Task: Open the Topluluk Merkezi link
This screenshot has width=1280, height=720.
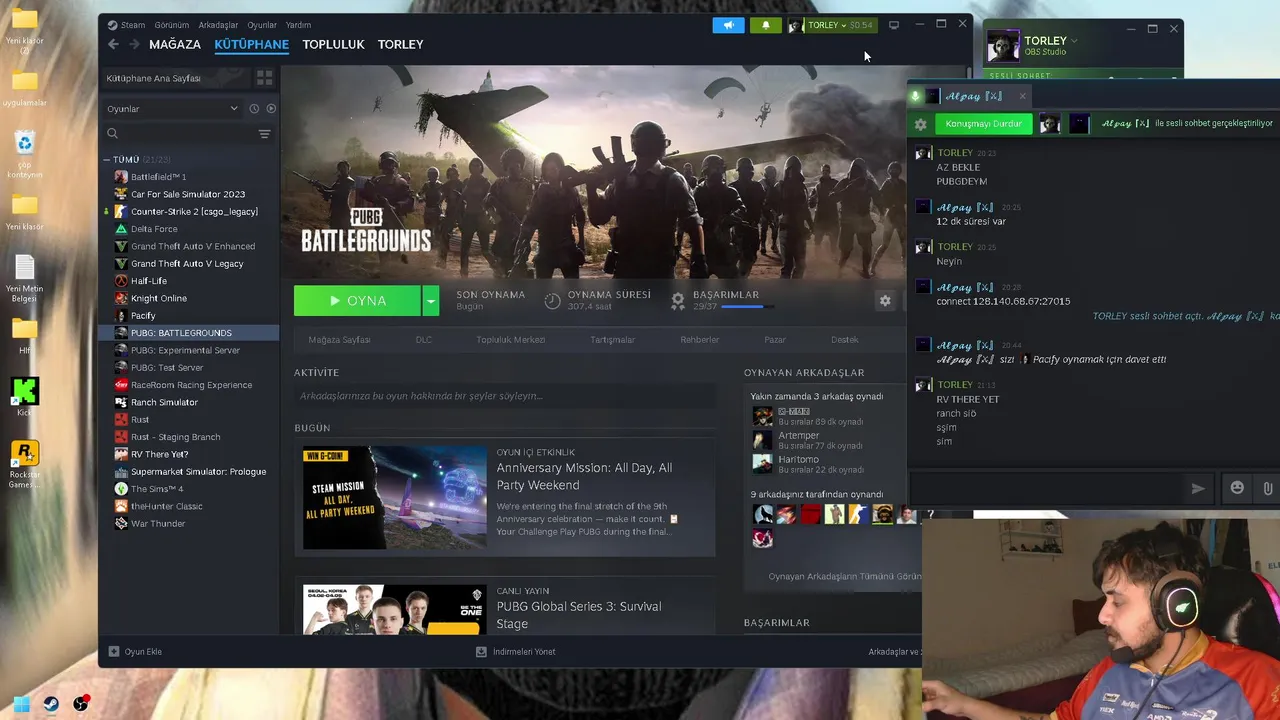Action: coord(510,340)
